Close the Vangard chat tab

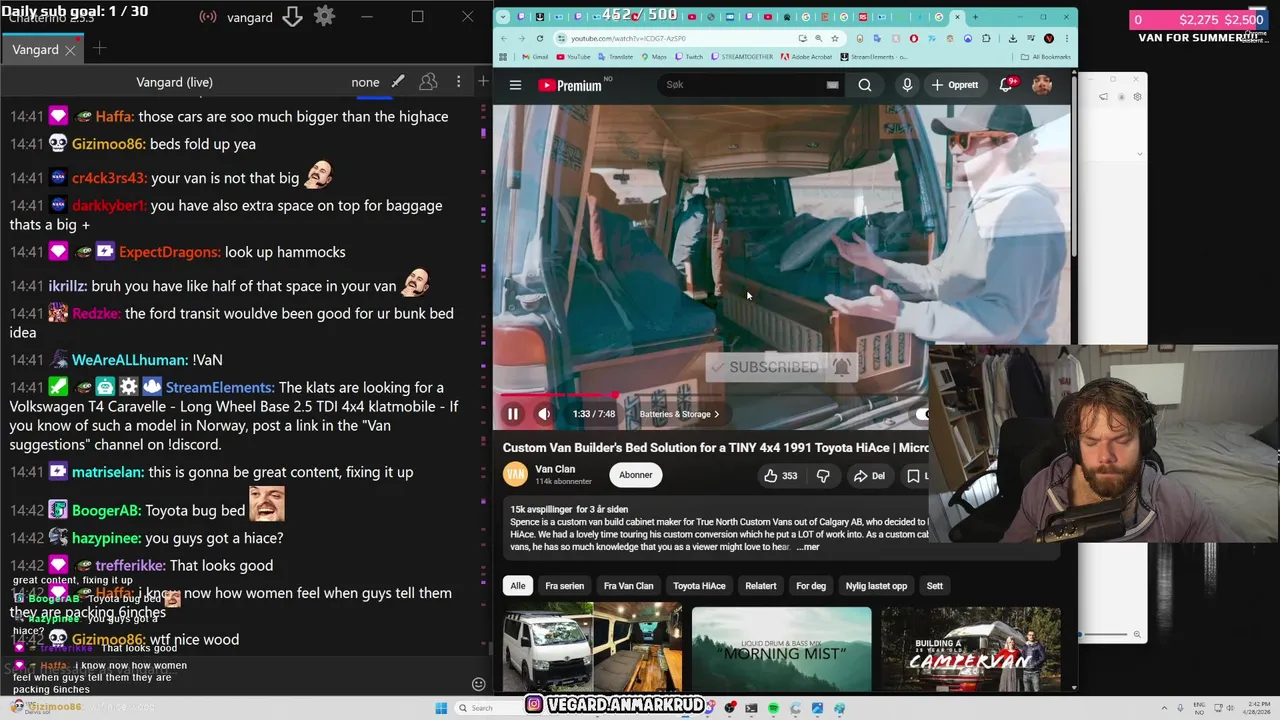[70, 50]
